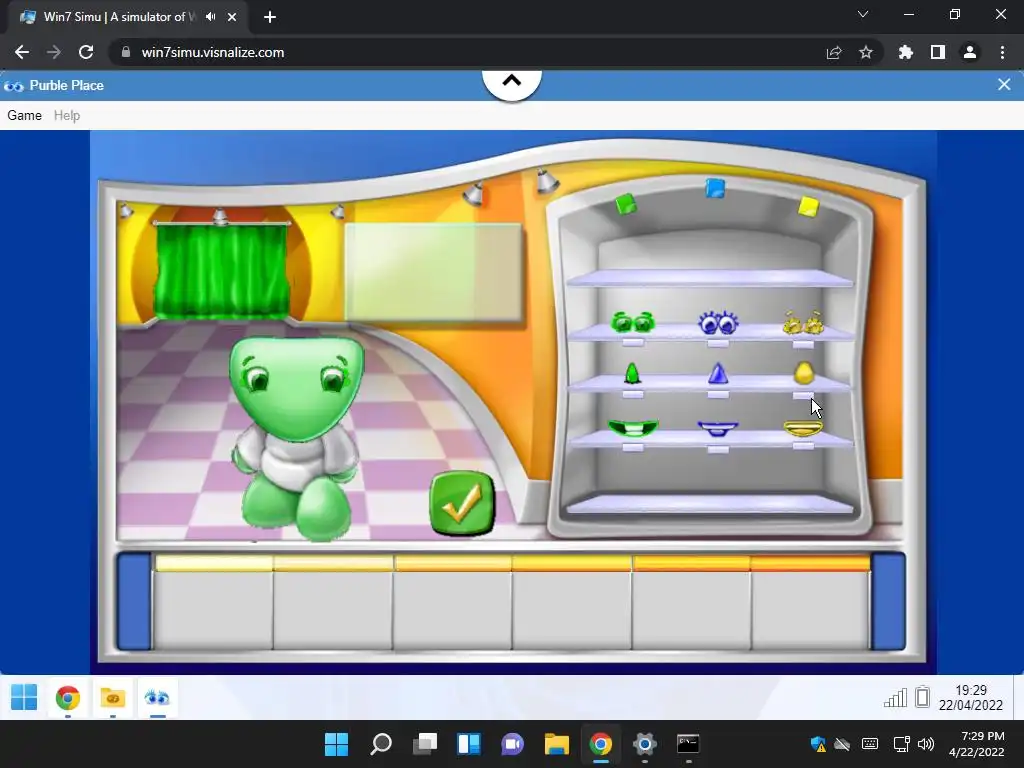Image resolution: width=1024 pixels, height=768 pixels.
Task: Open the Chrome extensions puzzle icon
Action: [906, 52]
